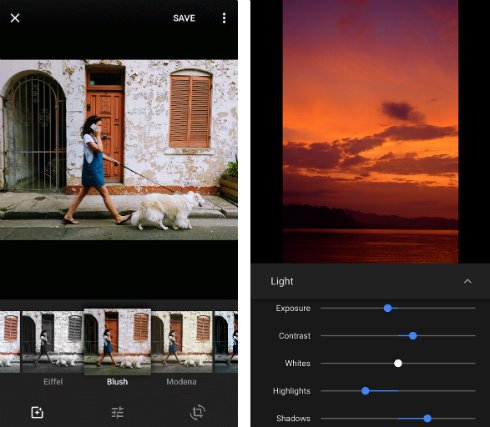Select the Blush filter thumbnail
490x427 pixels.
point(117,342)
